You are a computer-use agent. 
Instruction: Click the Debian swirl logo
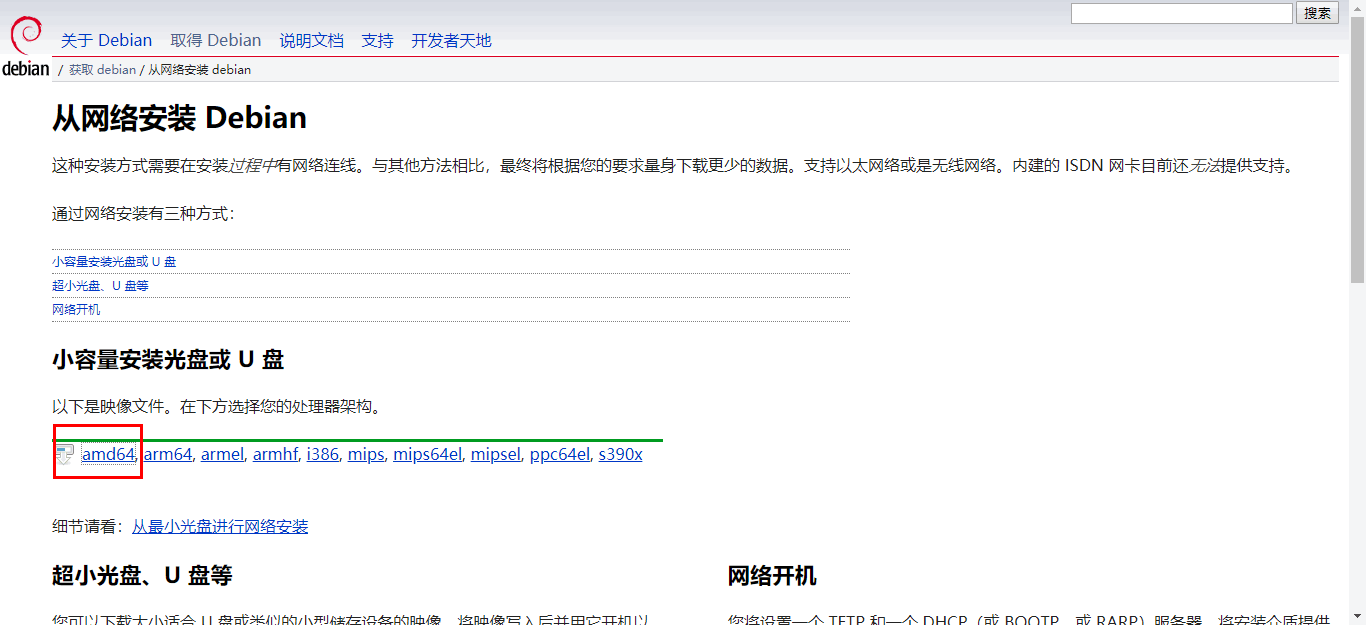25,46
